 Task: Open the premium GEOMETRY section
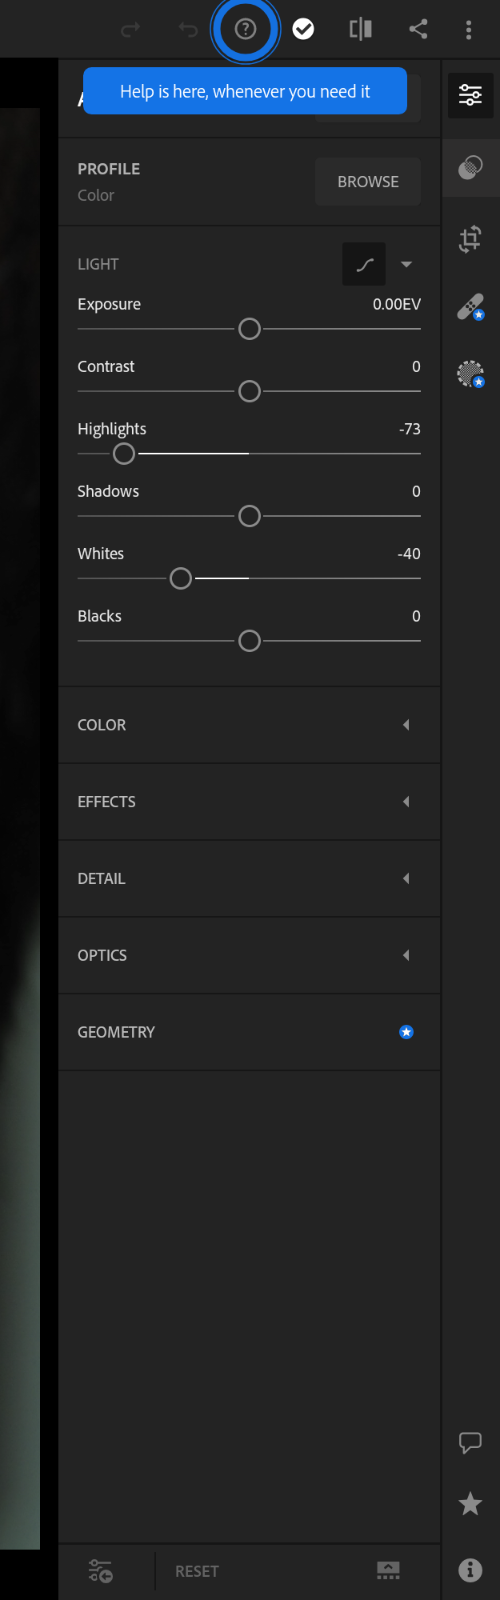coord(249,1032)
